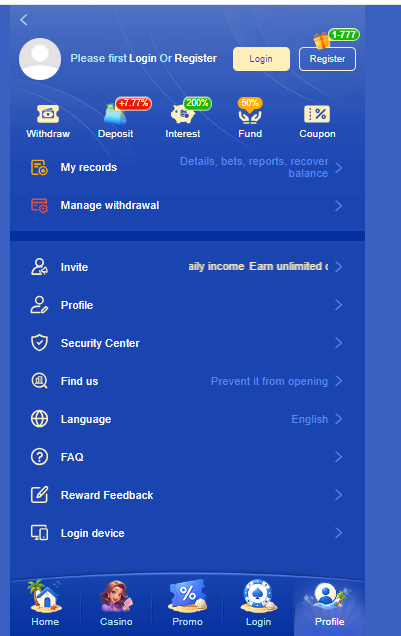Image resolution: width=401 pixels, height=636 pixels.
Task: Switch to the Casino tab
Action: point(116,604)
